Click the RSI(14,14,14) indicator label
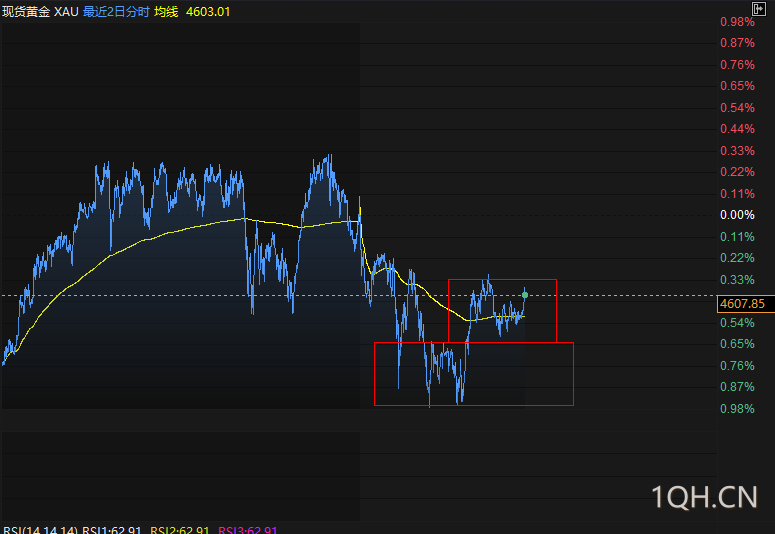This screenshot has width=775, height=534. [40, 530]
